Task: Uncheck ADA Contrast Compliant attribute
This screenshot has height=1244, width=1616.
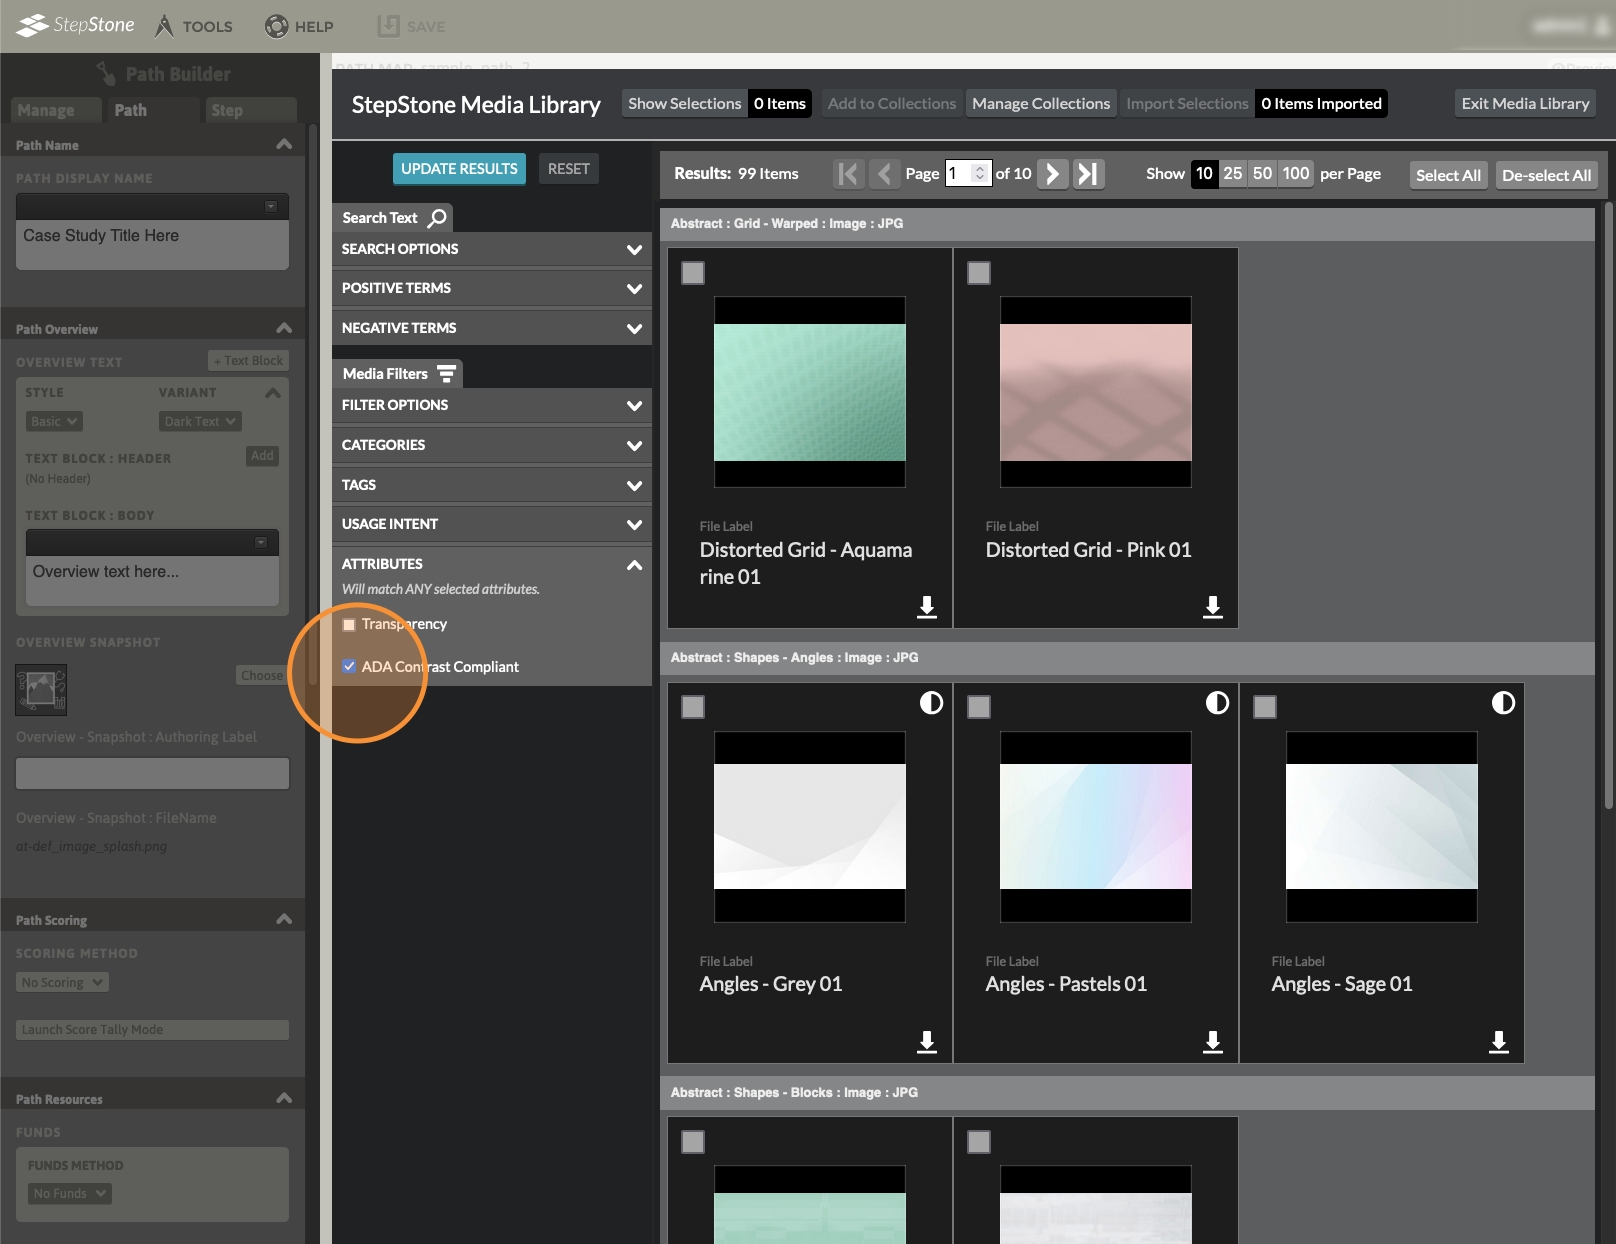Action: (349, 667)
